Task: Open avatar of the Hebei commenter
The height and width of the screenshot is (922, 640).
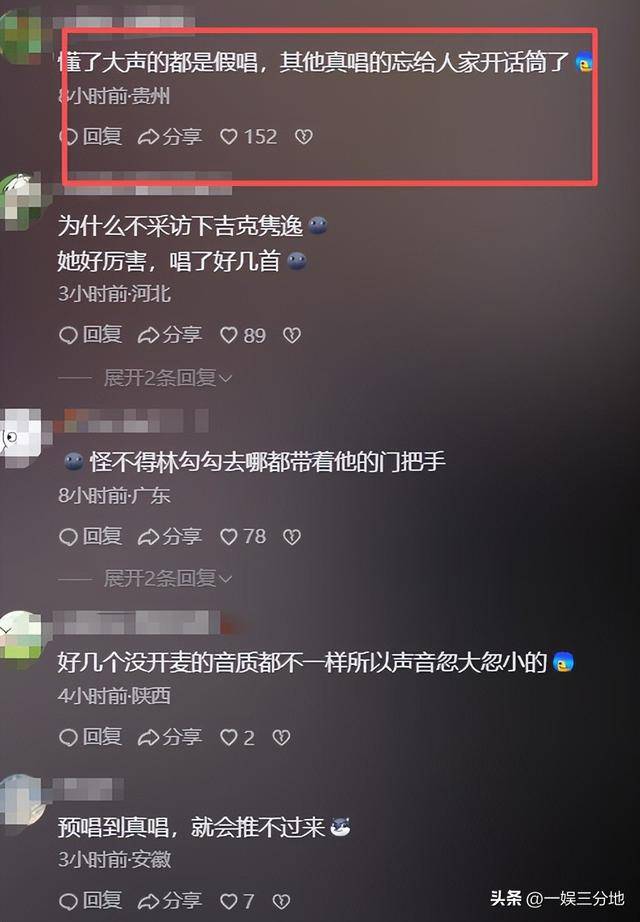Action: click(21, 201)
